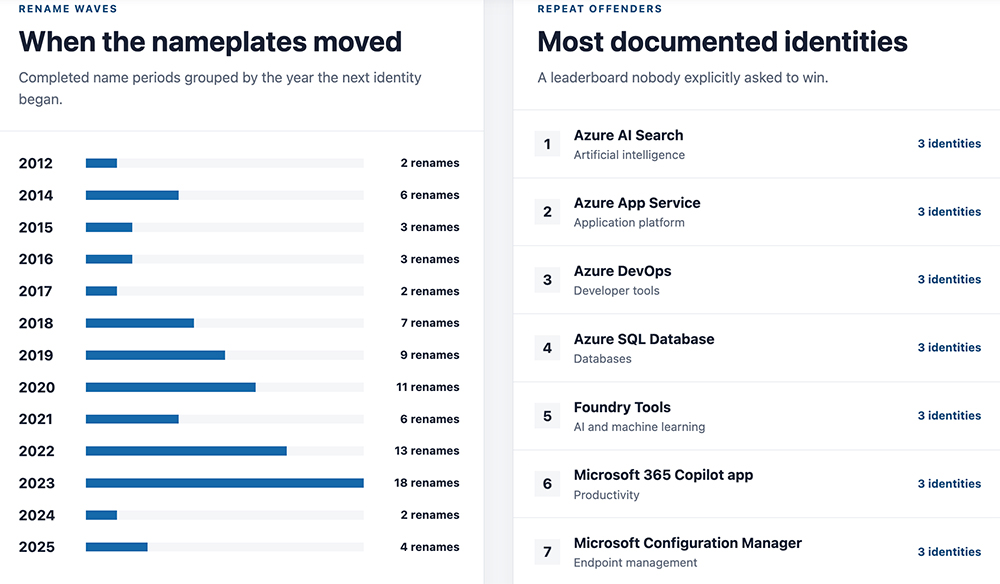Click rank badge 7
This screenshot has width=1000, height=584.
pos(547,551)
